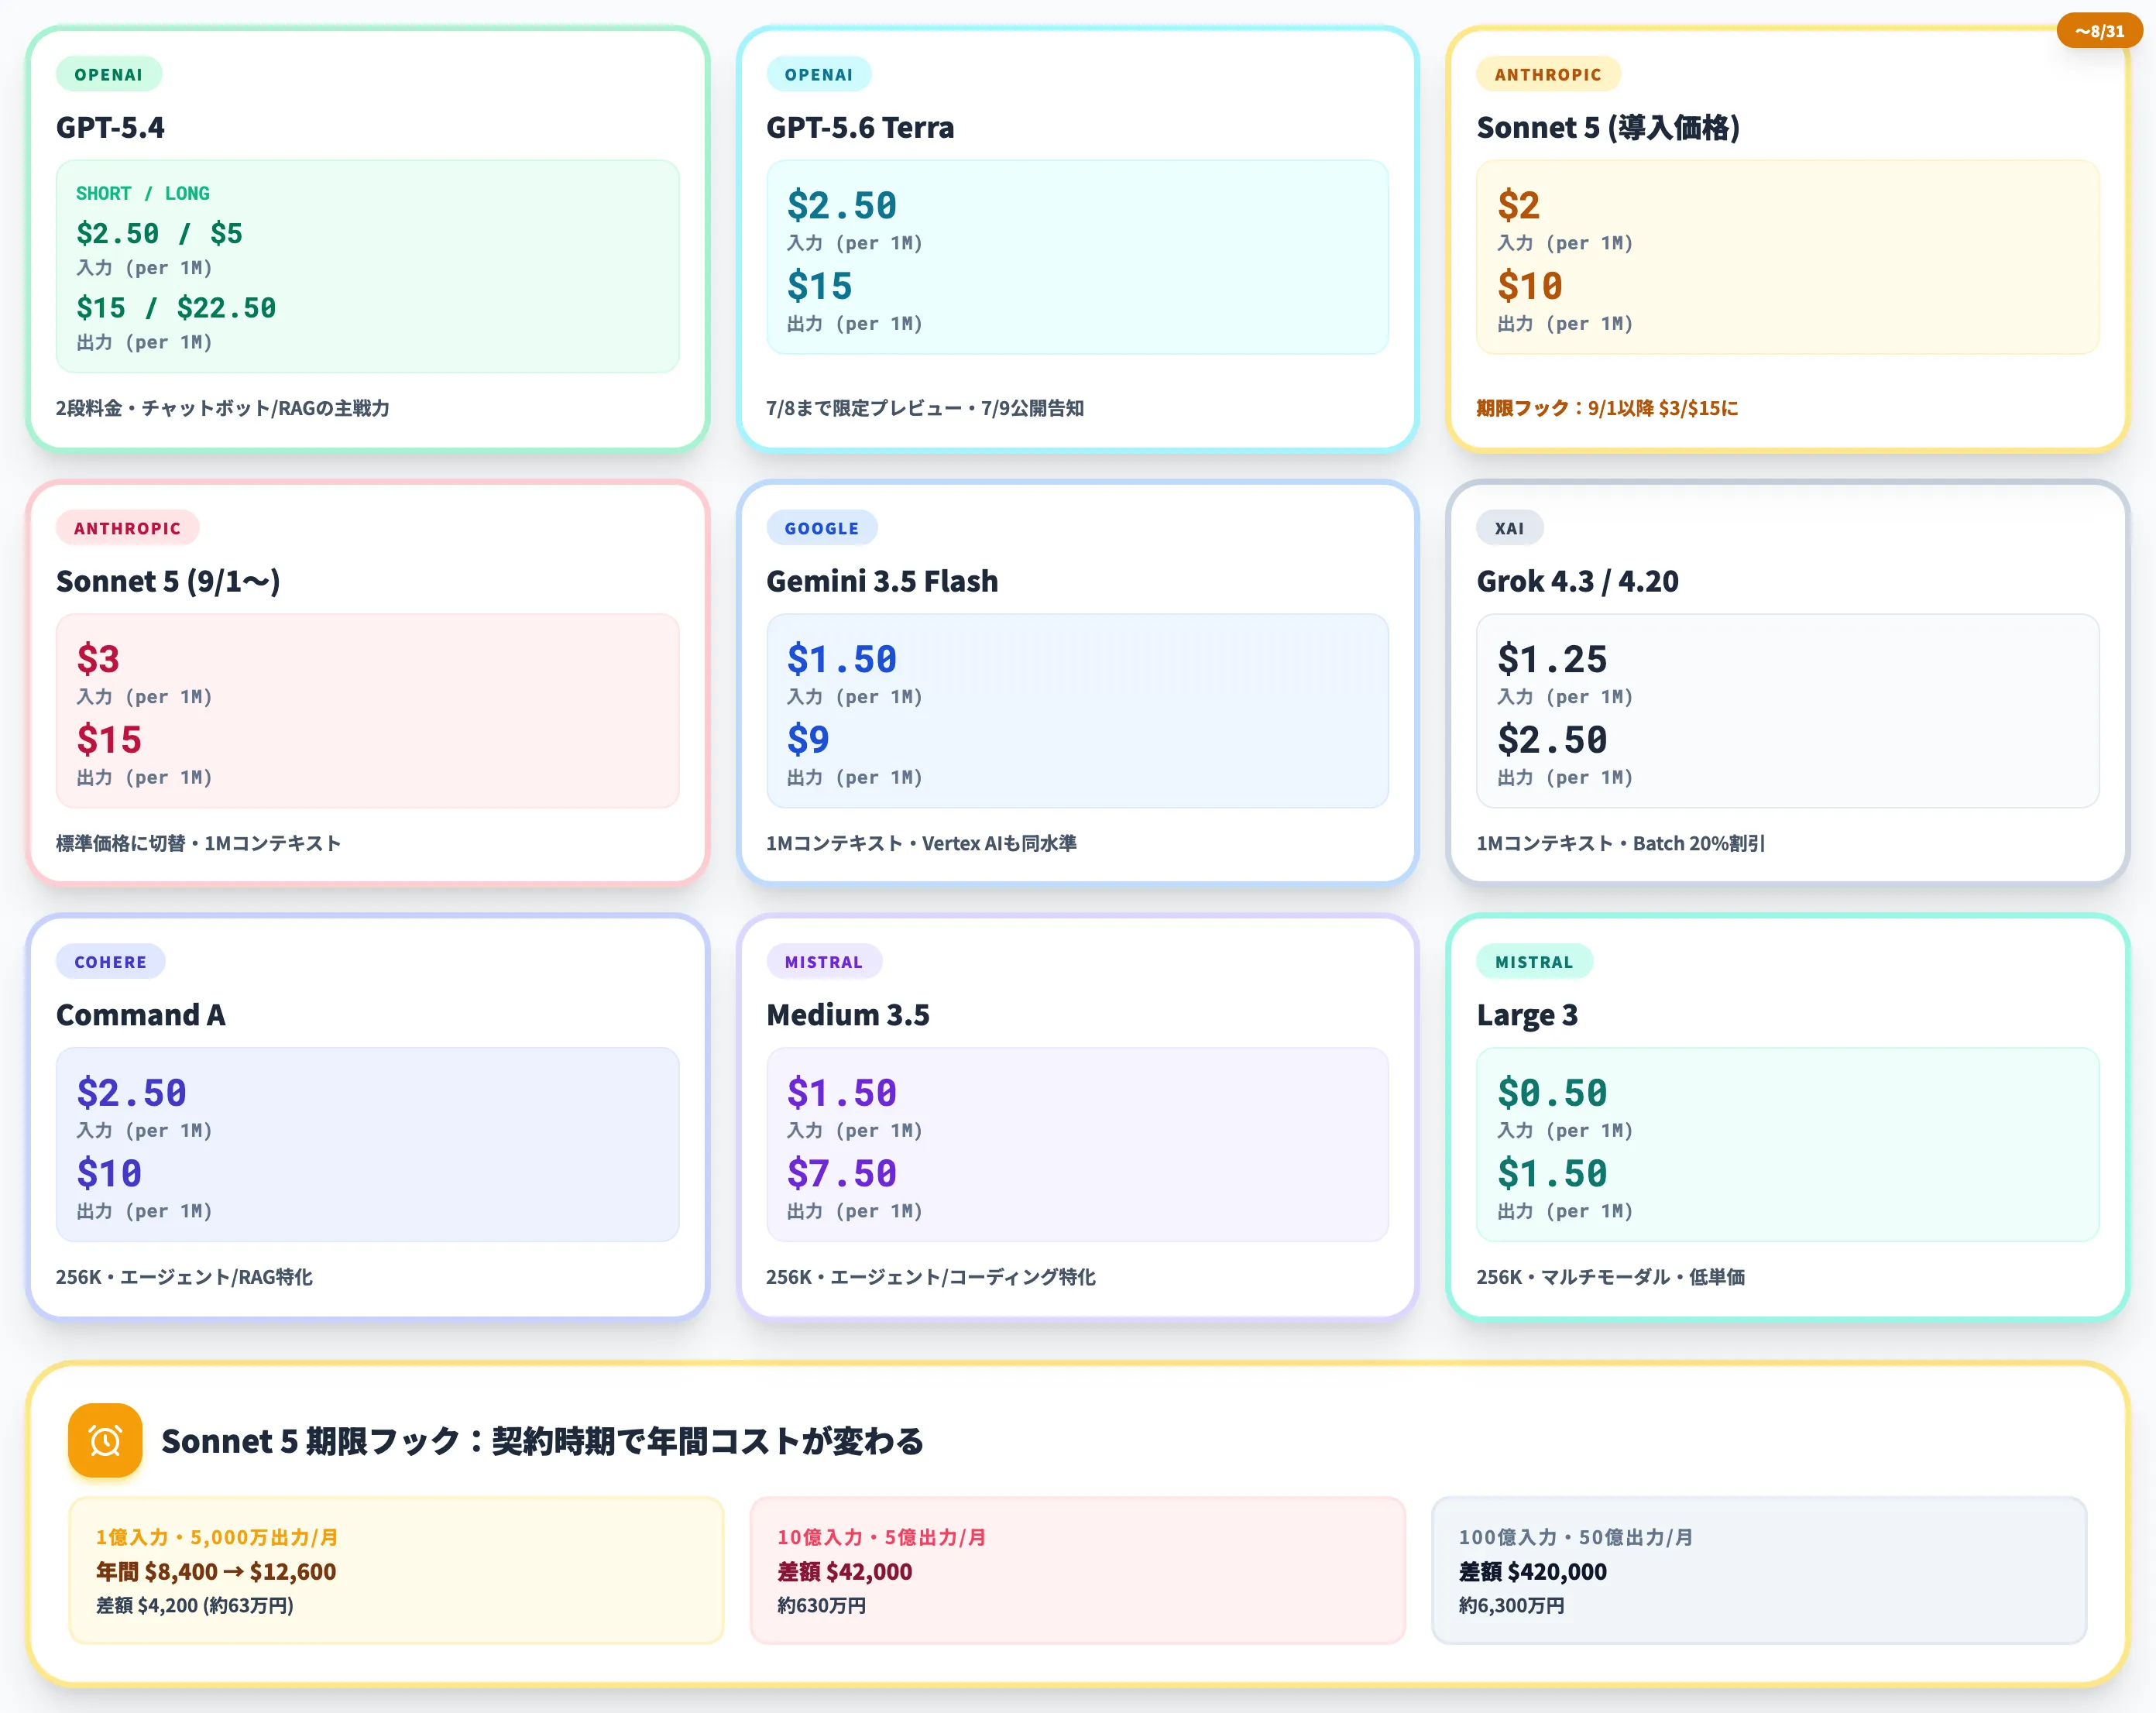Select the Command A card title
Image resolution: width=2156 pixels, height=1713 pixels.
pyautogui.click(x=141, y=1015)
